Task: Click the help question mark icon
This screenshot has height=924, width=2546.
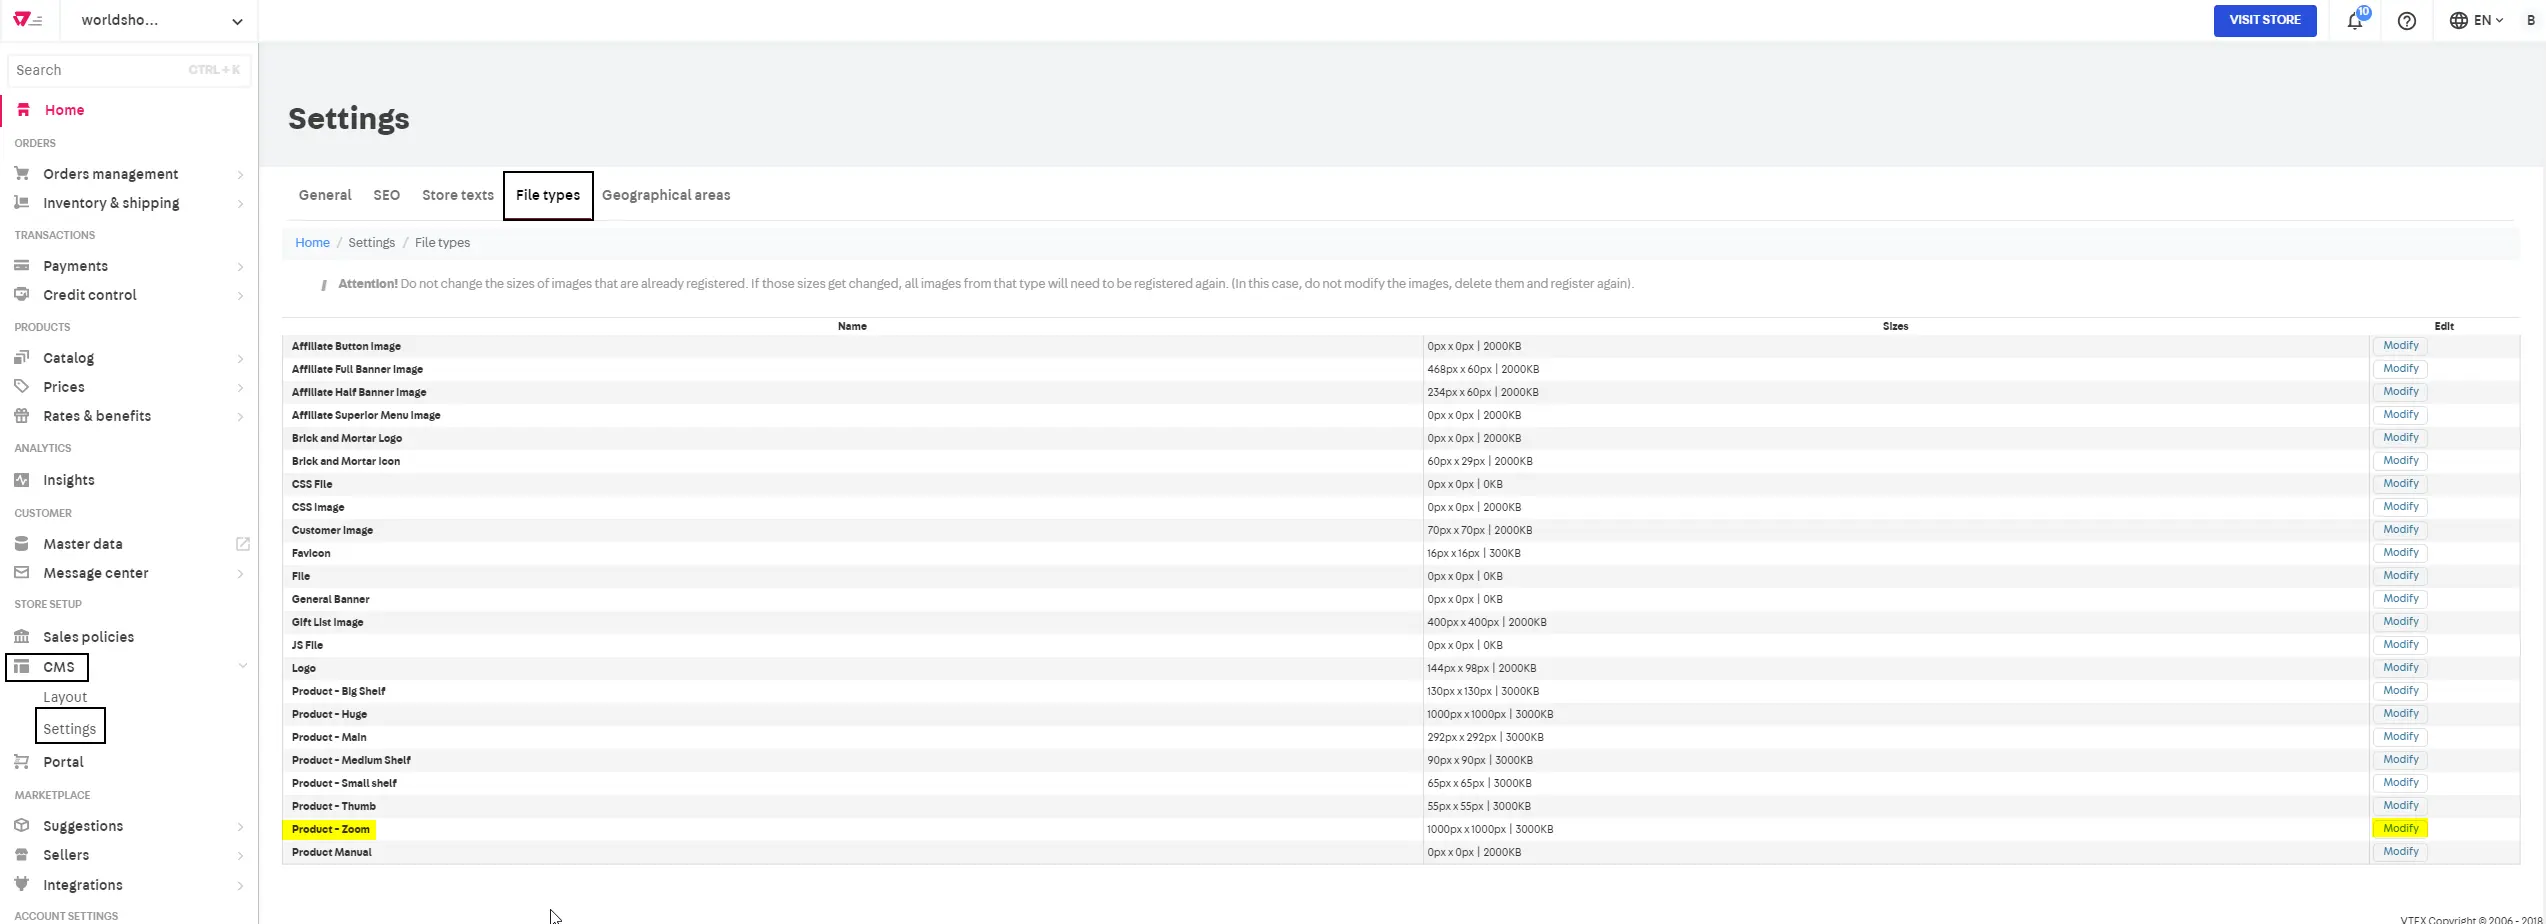Action: coord(2406,21)
